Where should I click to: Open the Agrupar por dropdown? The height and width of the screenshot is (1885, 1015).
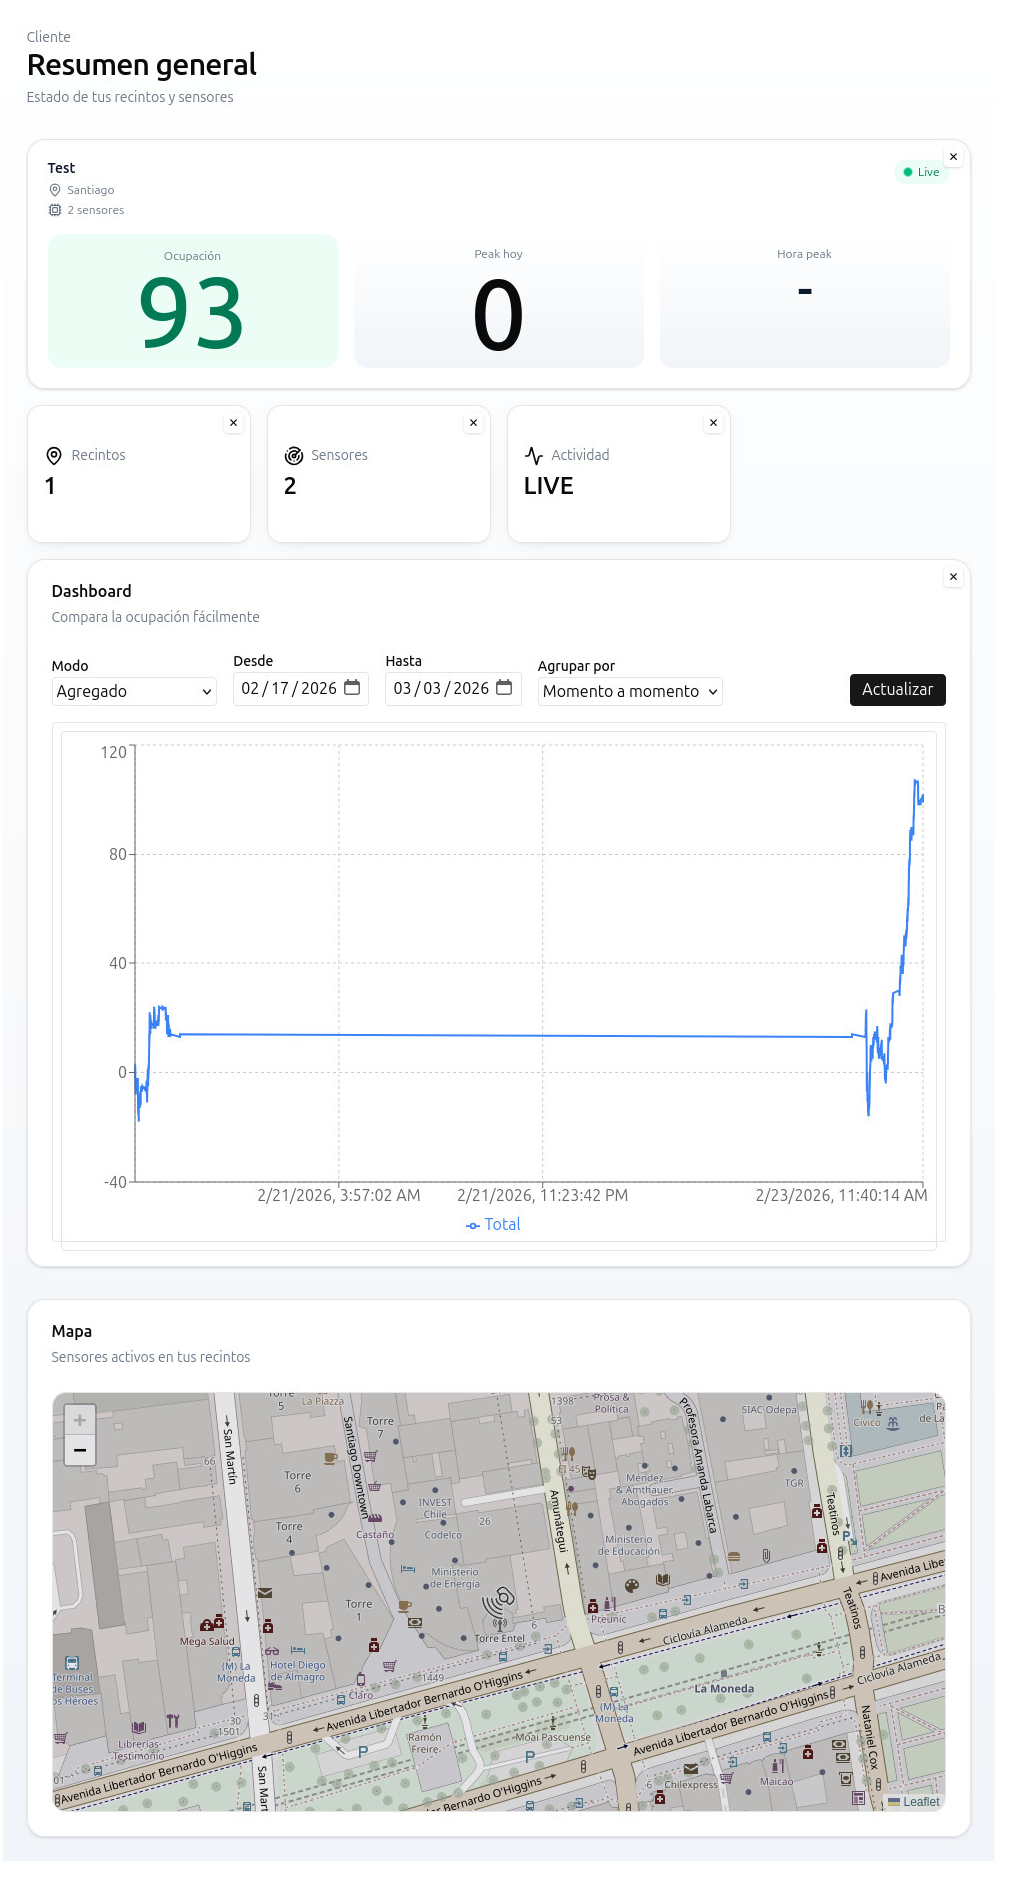pos(629,691)
